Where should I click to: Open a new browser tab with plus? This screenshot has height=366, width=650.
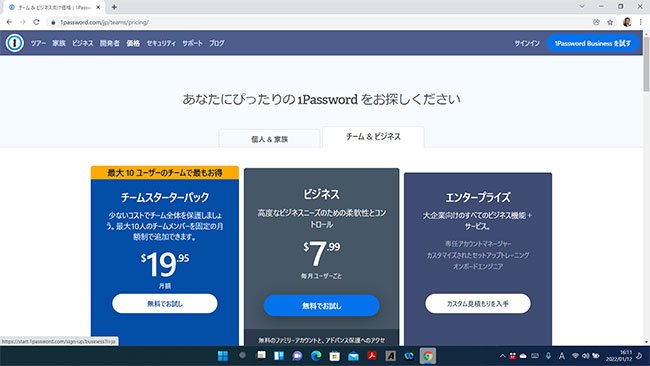tap(114, 7)
